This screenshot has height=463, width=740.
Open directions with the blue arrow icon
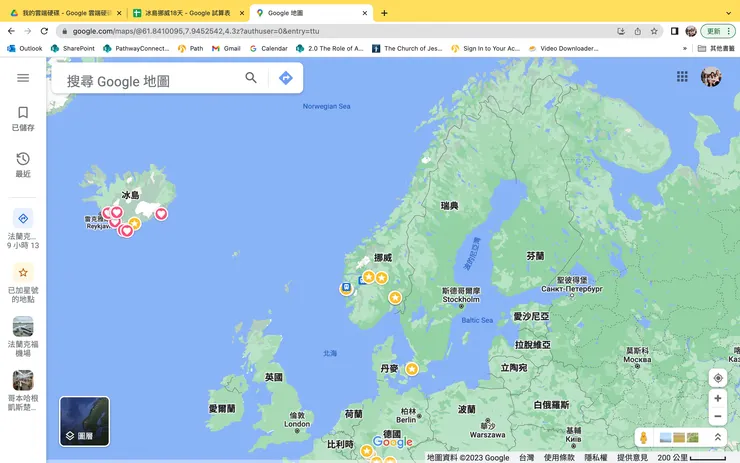point(286,78)
